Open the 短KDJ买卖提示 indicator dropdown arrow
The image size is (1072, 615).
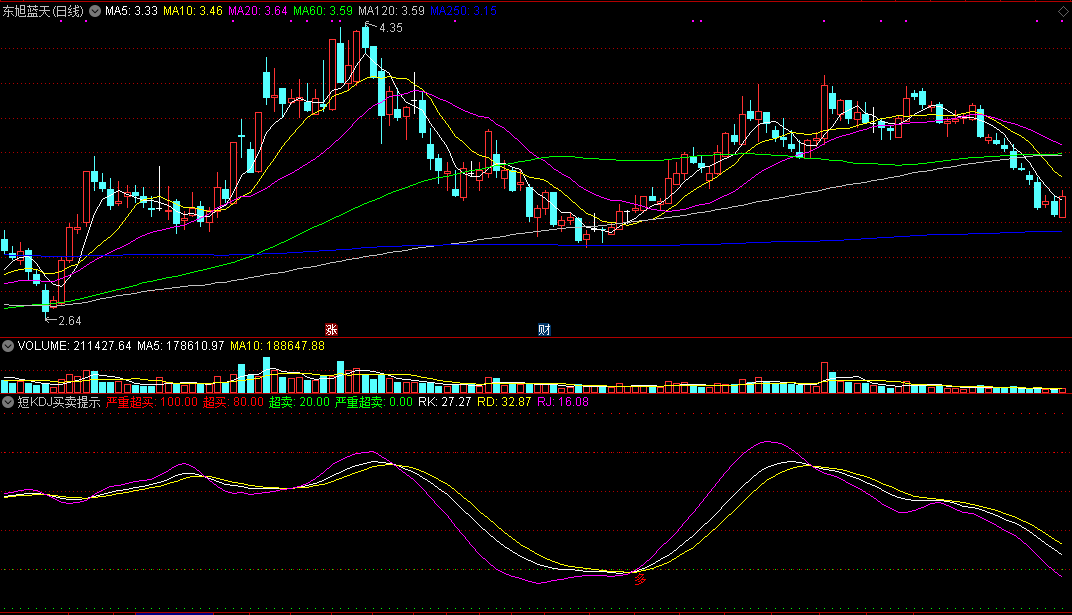8,402
